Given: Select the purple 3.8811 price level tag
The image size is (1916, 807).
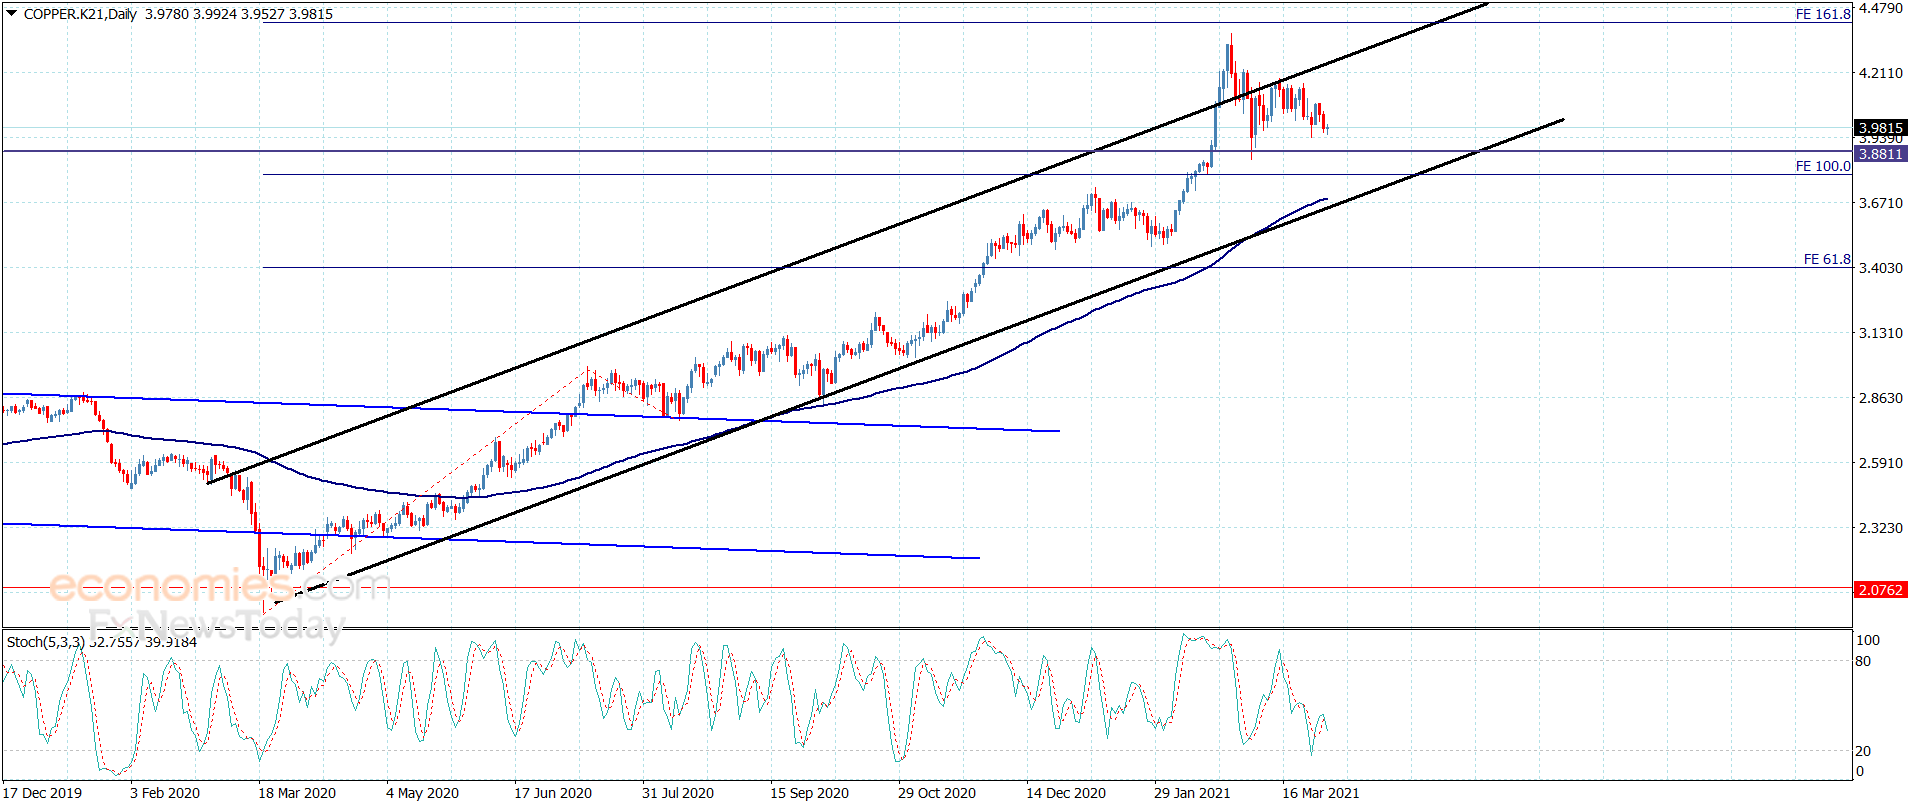Looking at the screenshot, I should click(x=1880, y=154).
